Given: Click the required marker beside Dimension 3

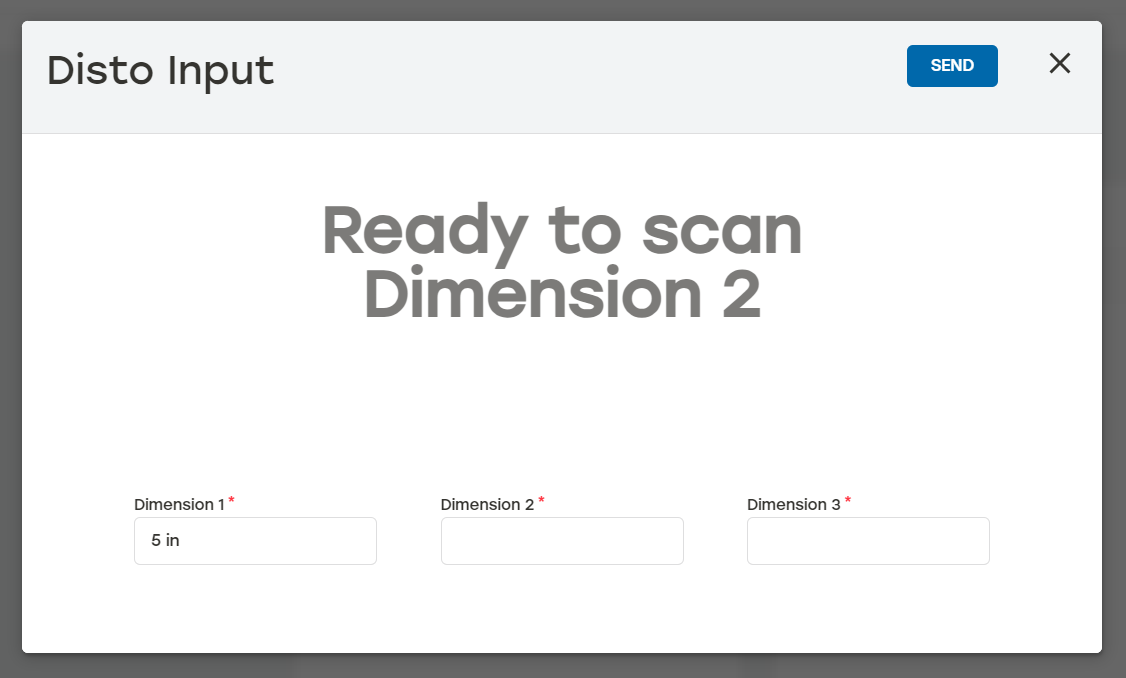Looking at the screenshot, I should coord(848,501).
